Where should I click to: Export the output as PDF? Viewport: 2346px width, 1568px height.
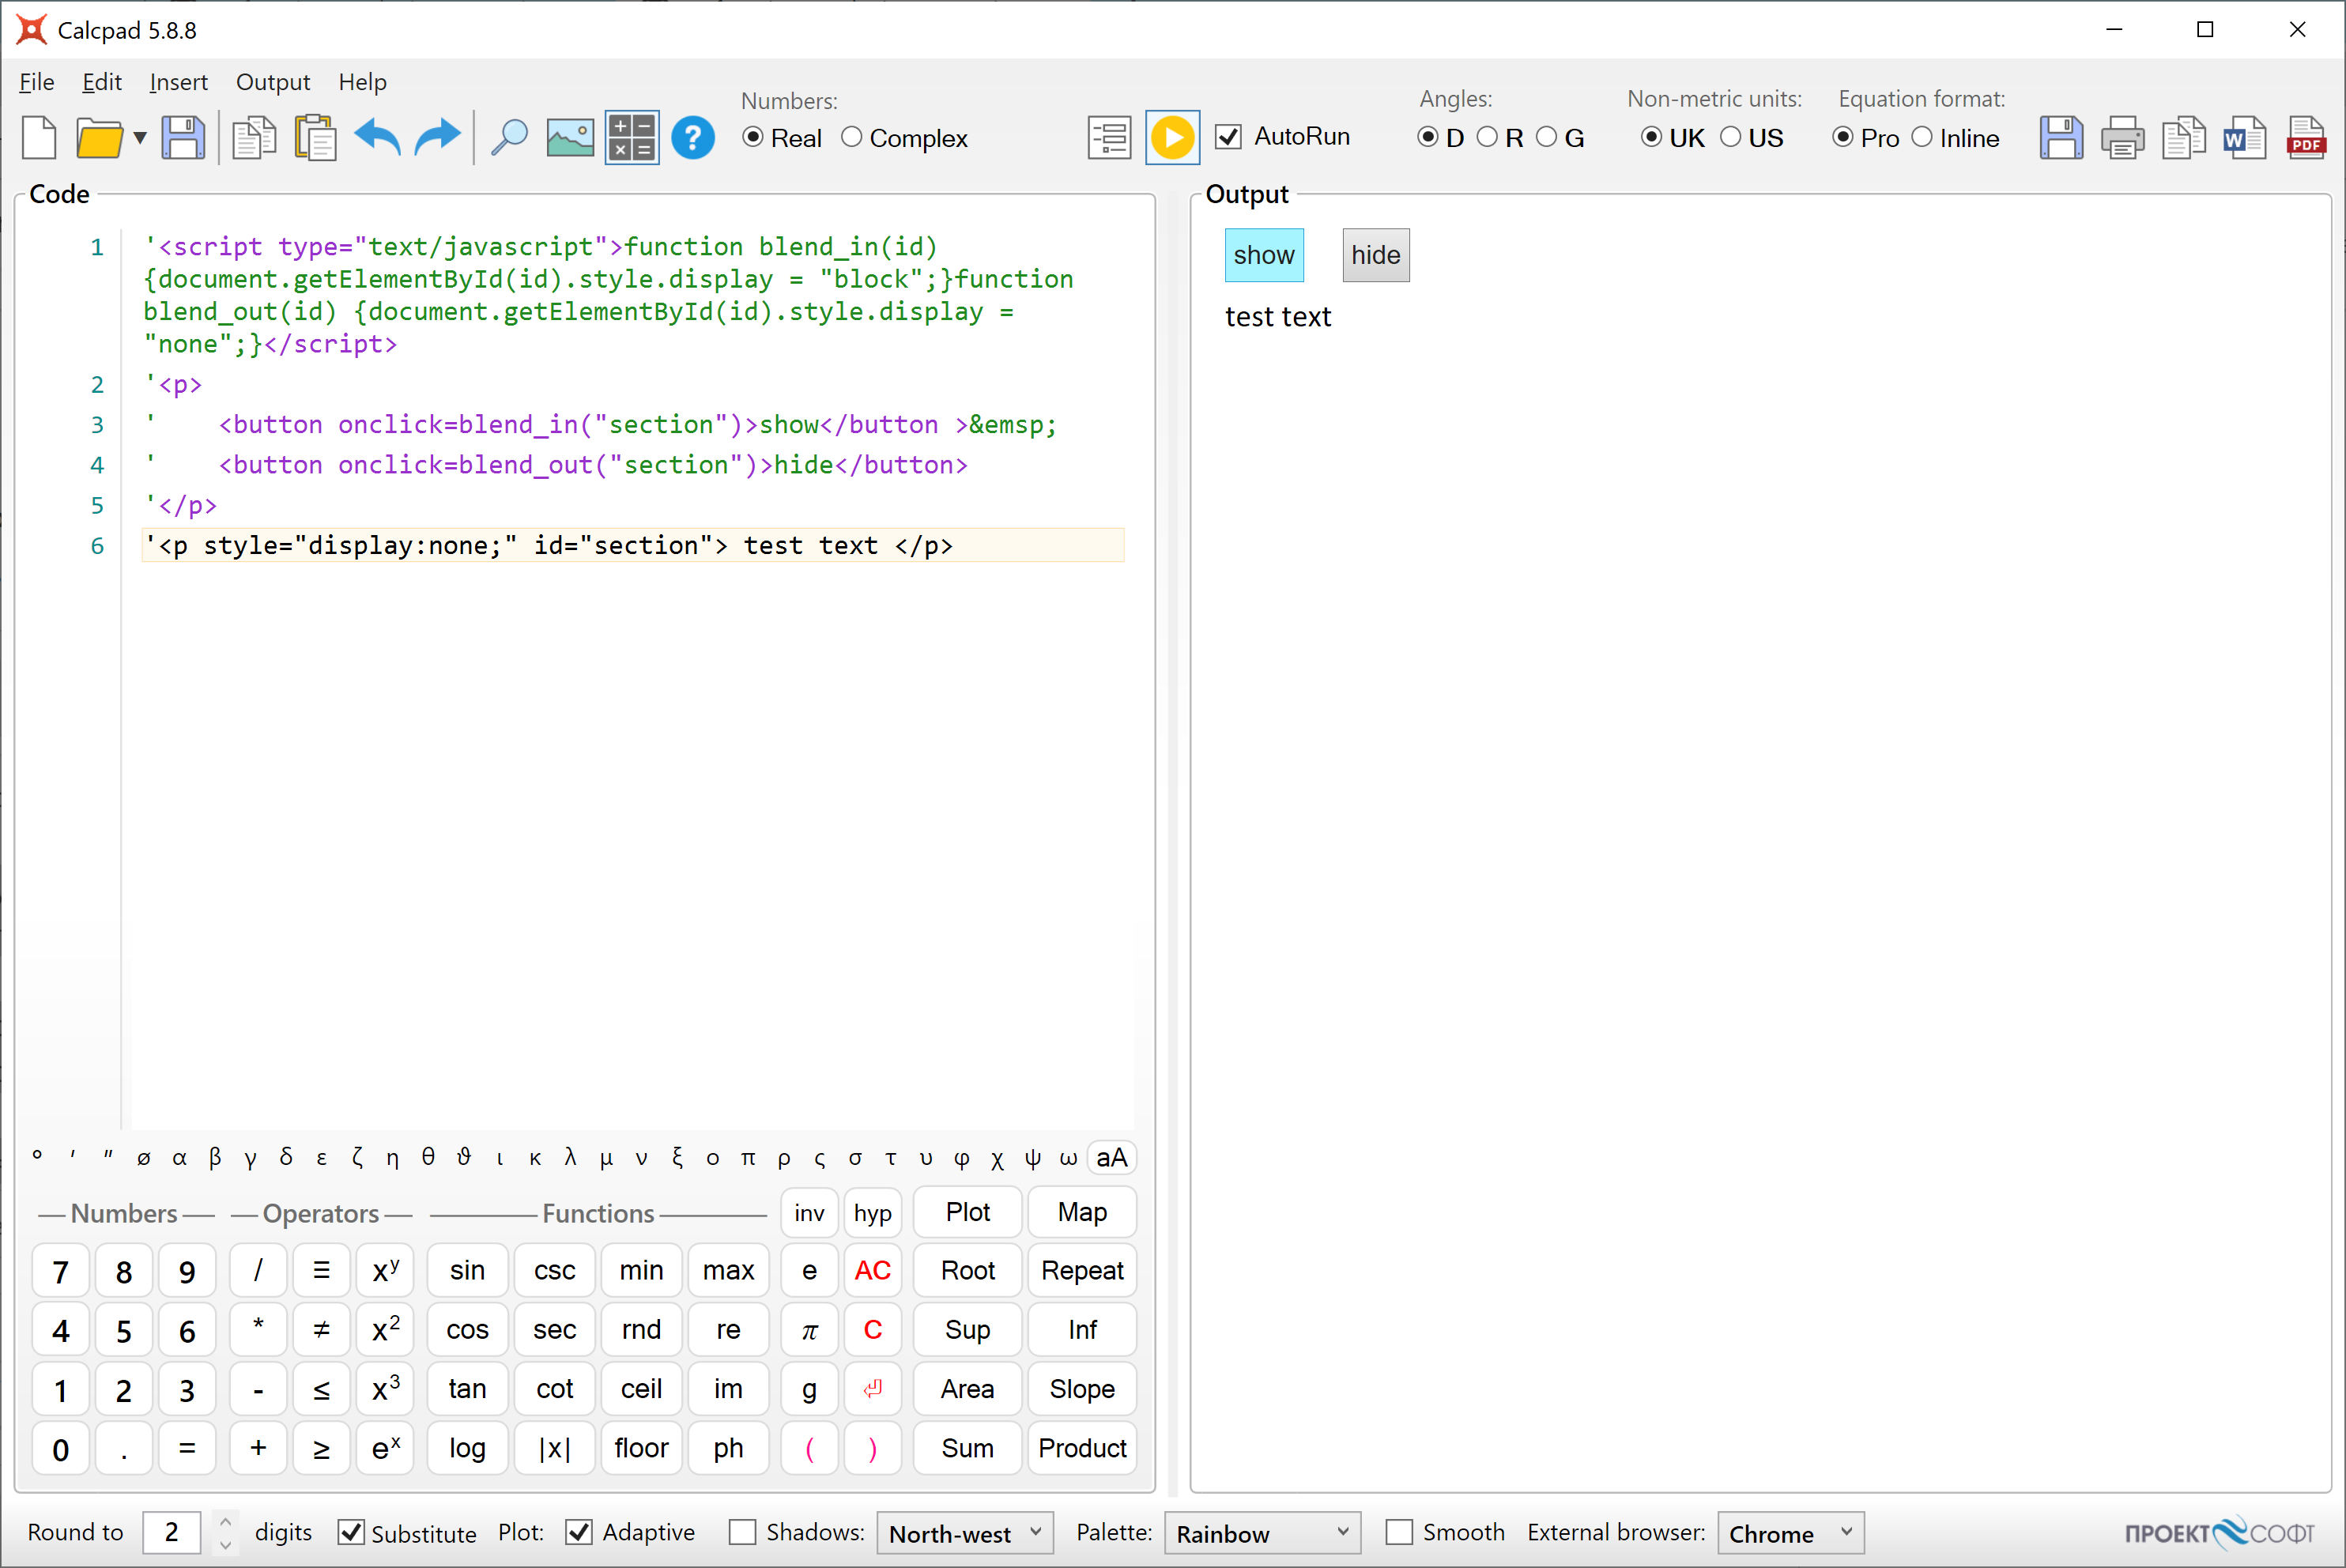[x=2306, y=137]
